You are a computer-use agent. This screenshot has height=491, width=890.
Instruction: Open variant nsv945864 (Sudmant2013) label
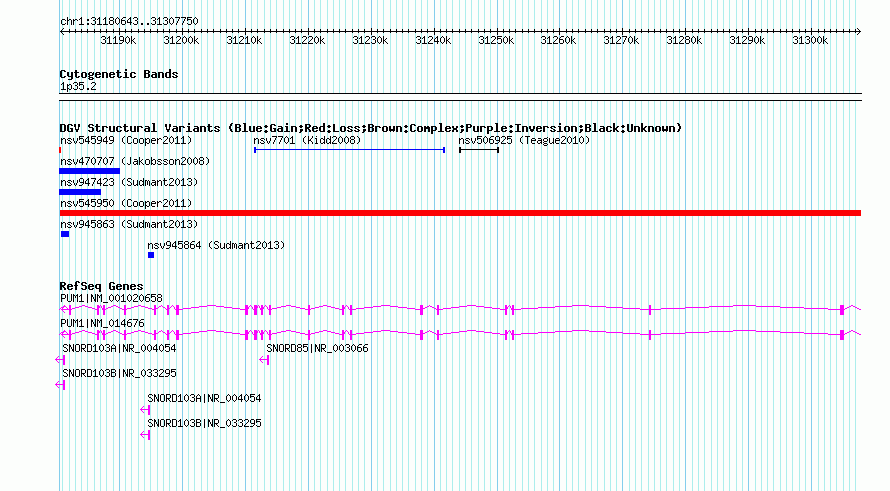pyautogui.click(x=216, y=245)
